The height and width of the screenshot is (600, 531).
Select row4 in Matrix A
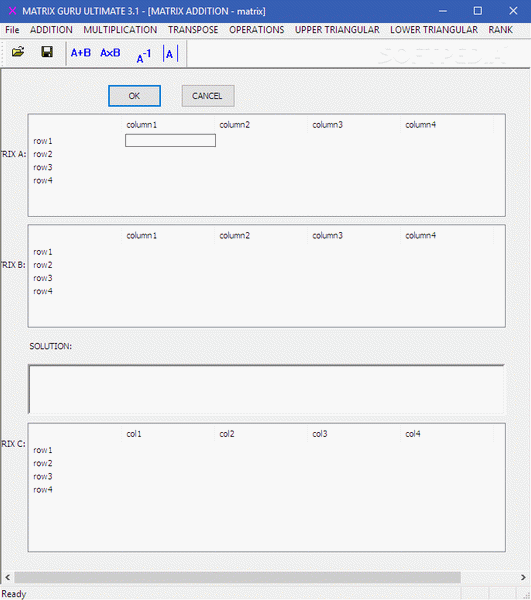[43, 180]
